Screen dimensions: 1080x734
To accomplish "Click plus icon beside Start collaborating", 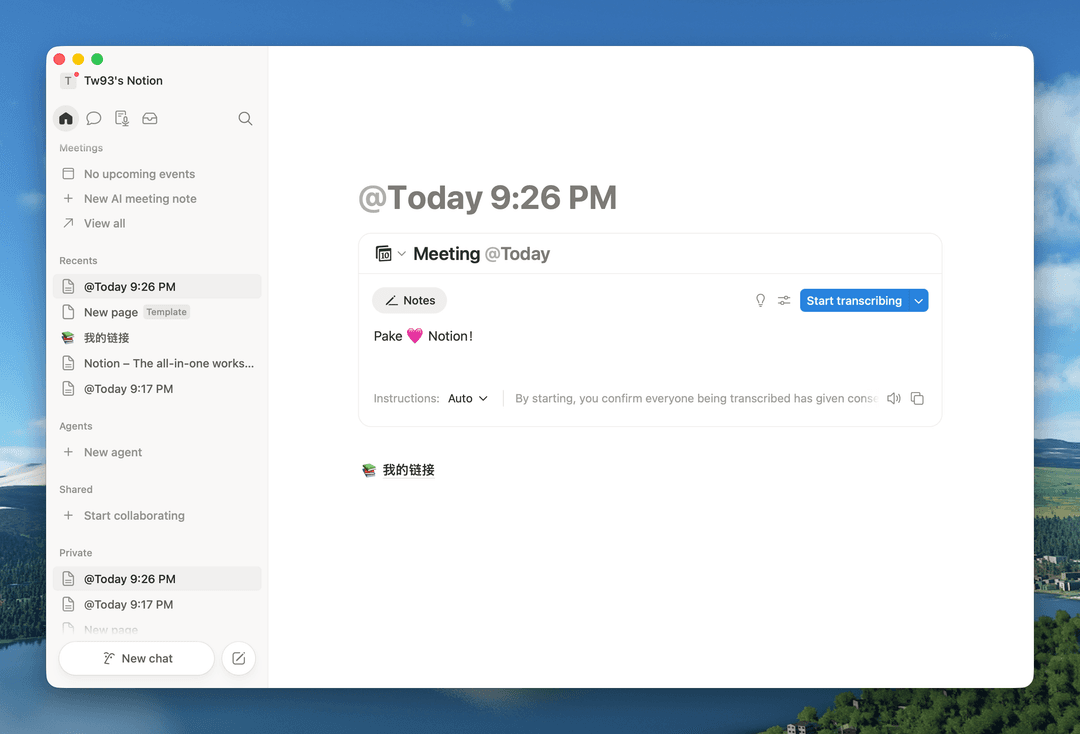I will [68, 515].
